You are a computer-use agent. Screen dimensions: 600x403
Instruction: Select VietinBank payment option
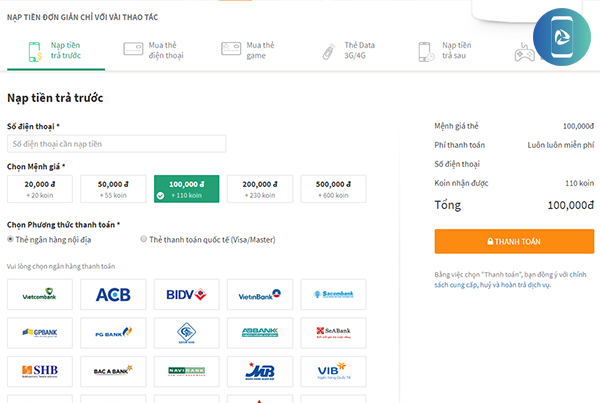click(260, 294)
